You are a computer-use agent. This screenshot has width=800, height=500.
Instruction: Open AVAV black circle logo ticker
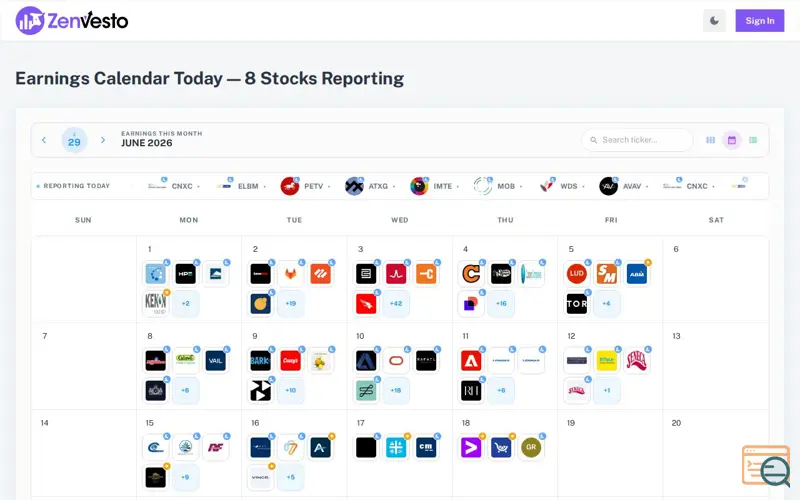623,186
